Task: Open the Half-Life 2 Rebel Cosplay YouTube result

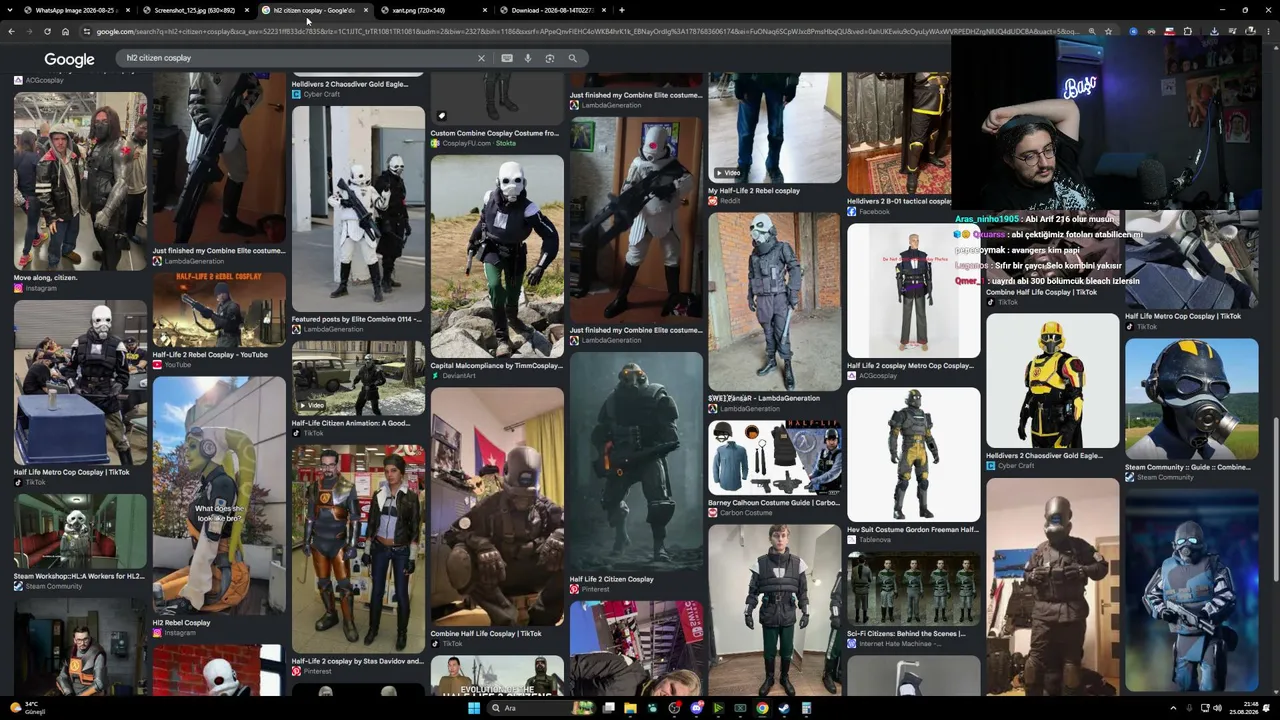Action: (x=219, y=309)
